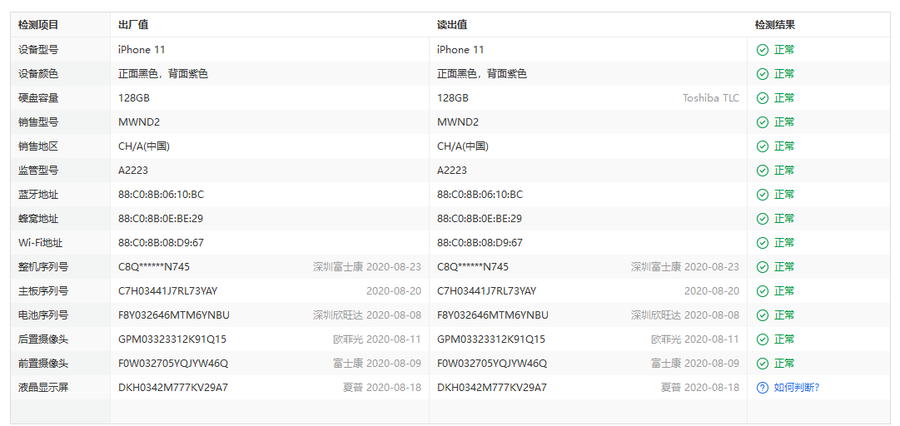
Task: Click 正面黑色，背面紫色 in the 出厂值 column
Action: pos(163,74)
